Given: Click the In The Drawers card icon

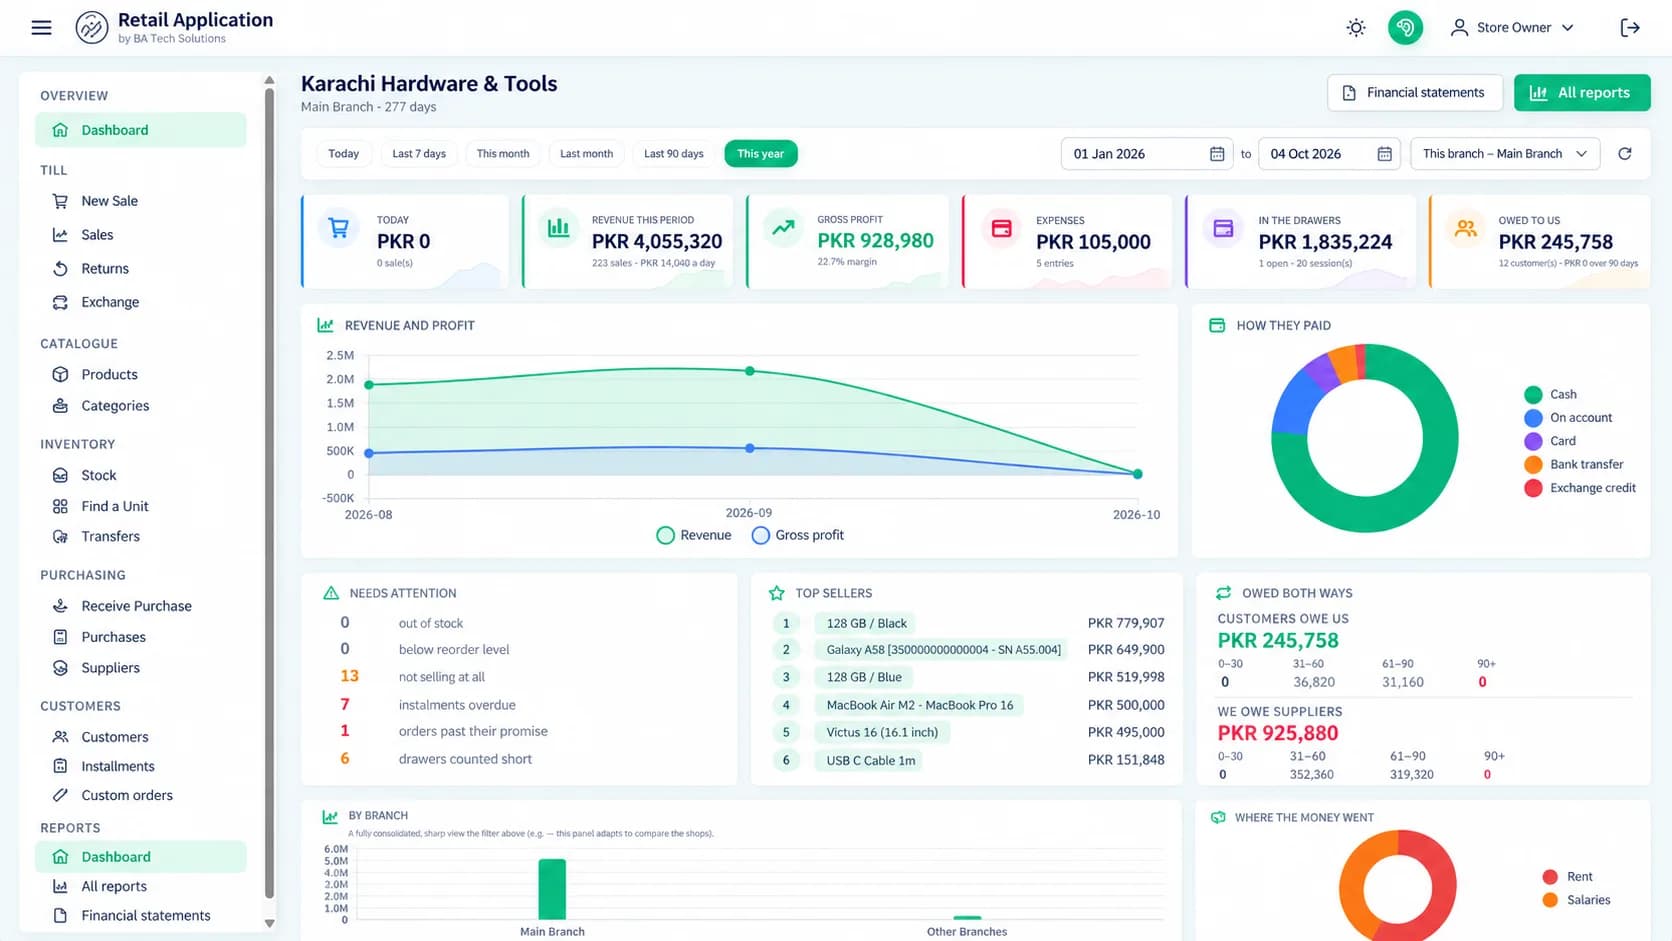Looking at the screenshot, I should [x=1223, y=229].
